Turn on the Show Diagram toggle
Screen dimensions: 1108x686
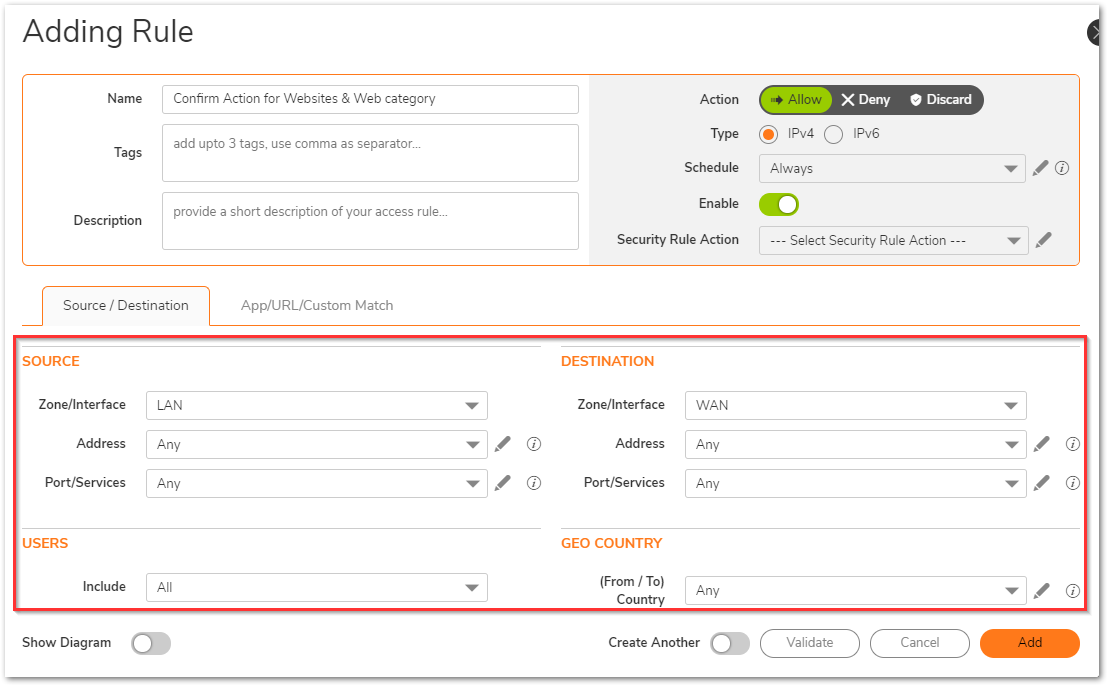(x=151, y=643)
